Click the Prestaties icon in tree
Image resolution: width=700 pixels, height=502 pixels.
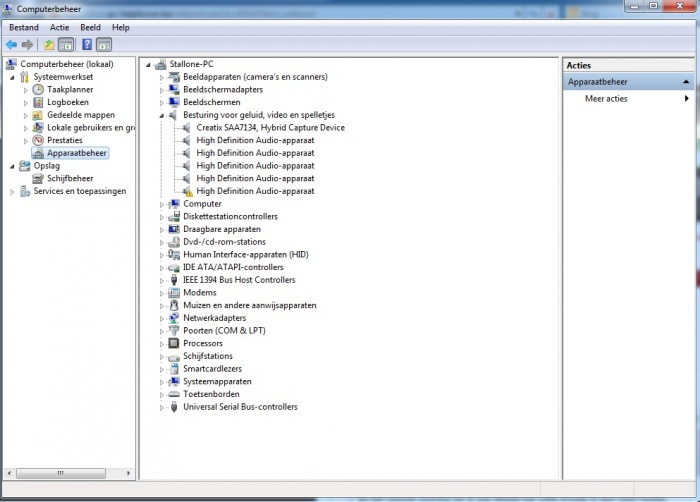coord(38,140)
